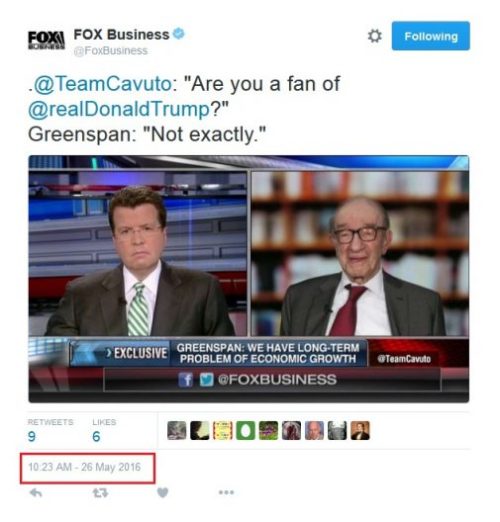The image size is (500, 522).
Task: Like the tweet with heart icon
Action: point(163,492)
